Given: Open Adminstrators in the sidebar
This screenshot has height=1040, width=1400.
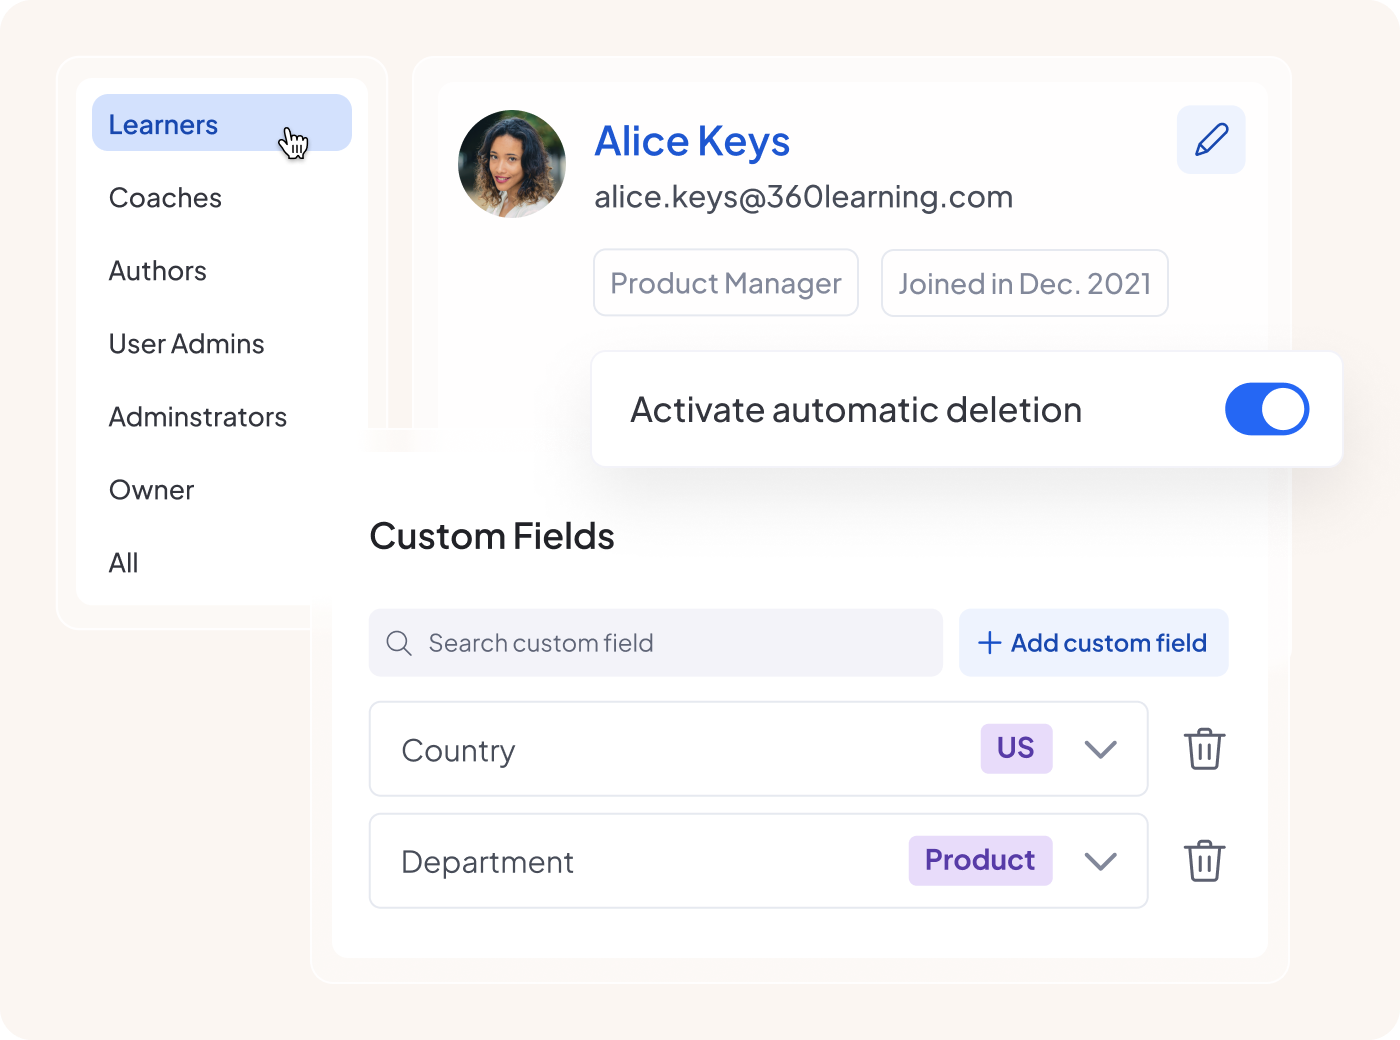Looking at the screenshot, I should [x=197, y=417].
